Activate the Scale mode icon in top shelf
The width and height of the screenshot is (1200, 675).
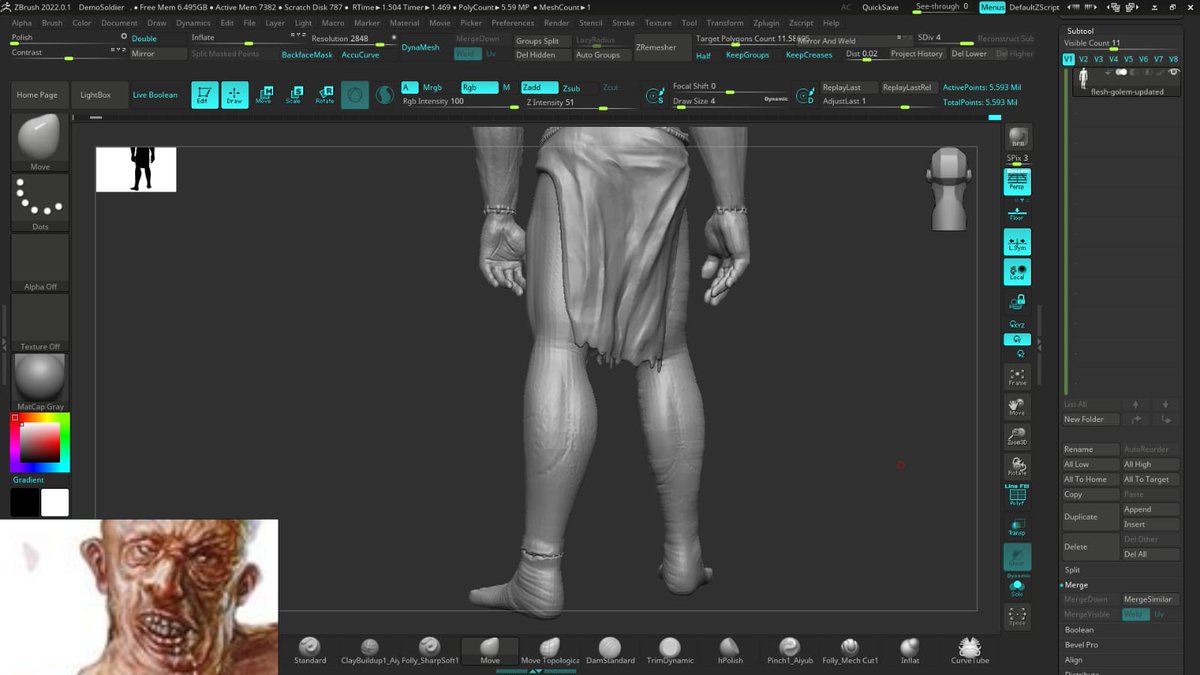[x=294, y=94]
